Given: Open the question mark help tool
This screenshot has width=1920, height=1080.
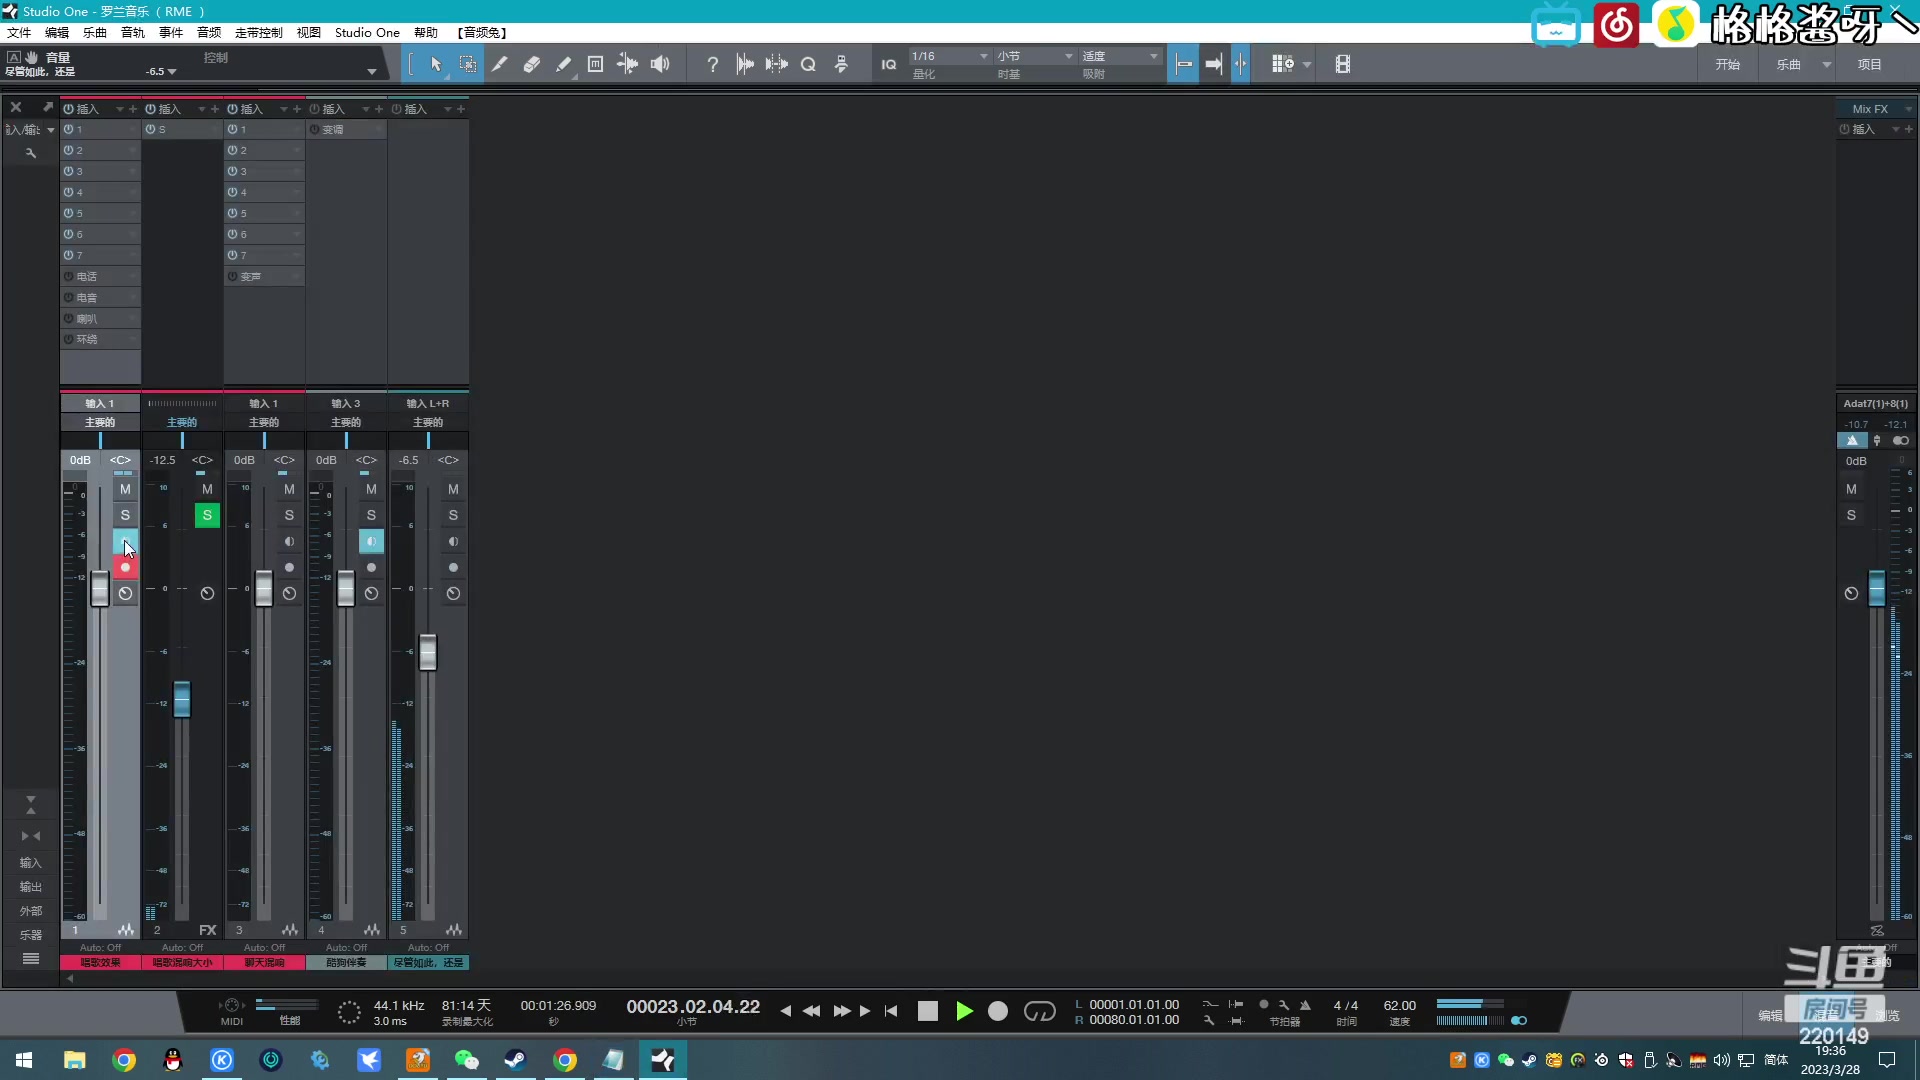Looking at the screenshot, I should point(712,64).
